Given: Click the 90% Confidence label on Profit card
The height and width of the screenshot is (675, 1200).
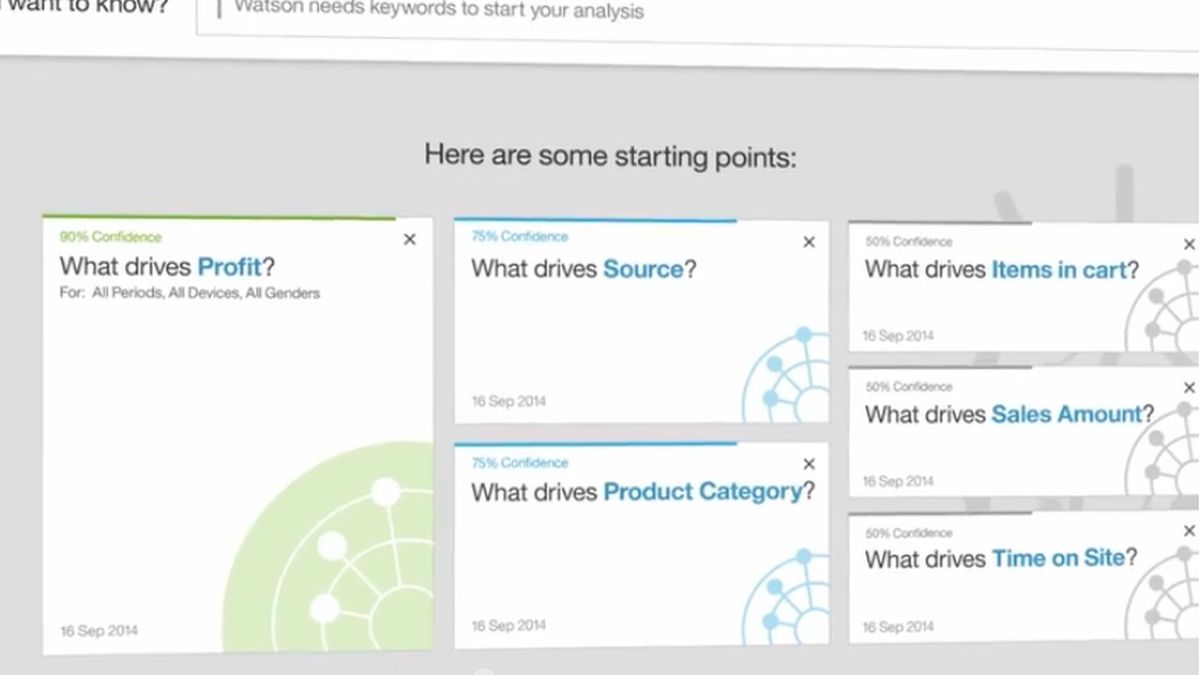Looking at the screenshot, I should [110, 237].
